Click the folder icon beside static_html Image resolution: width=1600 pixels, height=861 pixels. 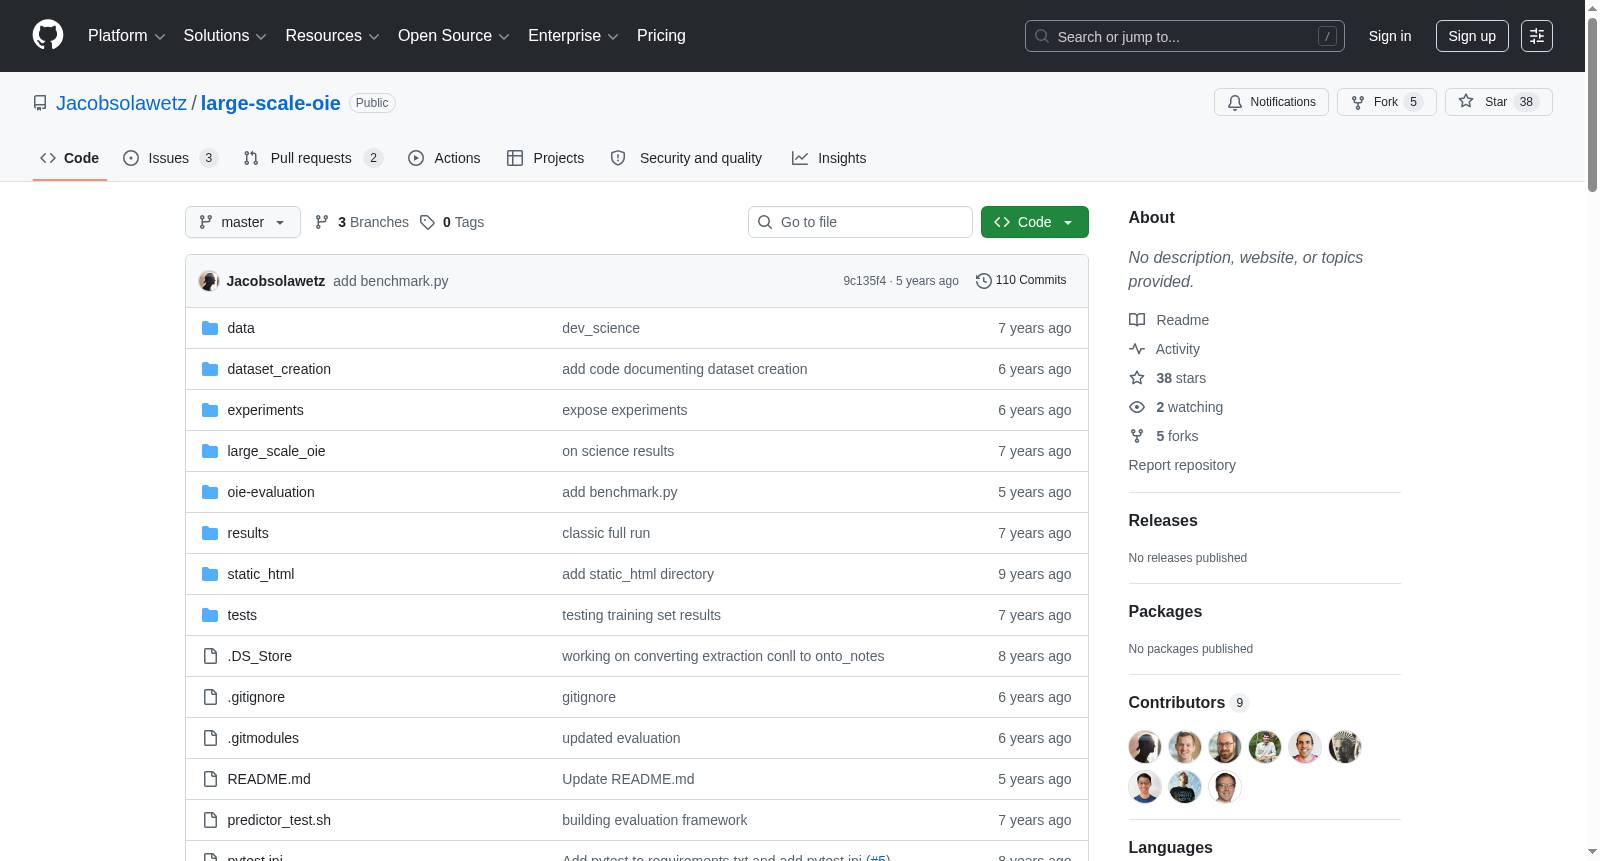click(x=210, y=574)
